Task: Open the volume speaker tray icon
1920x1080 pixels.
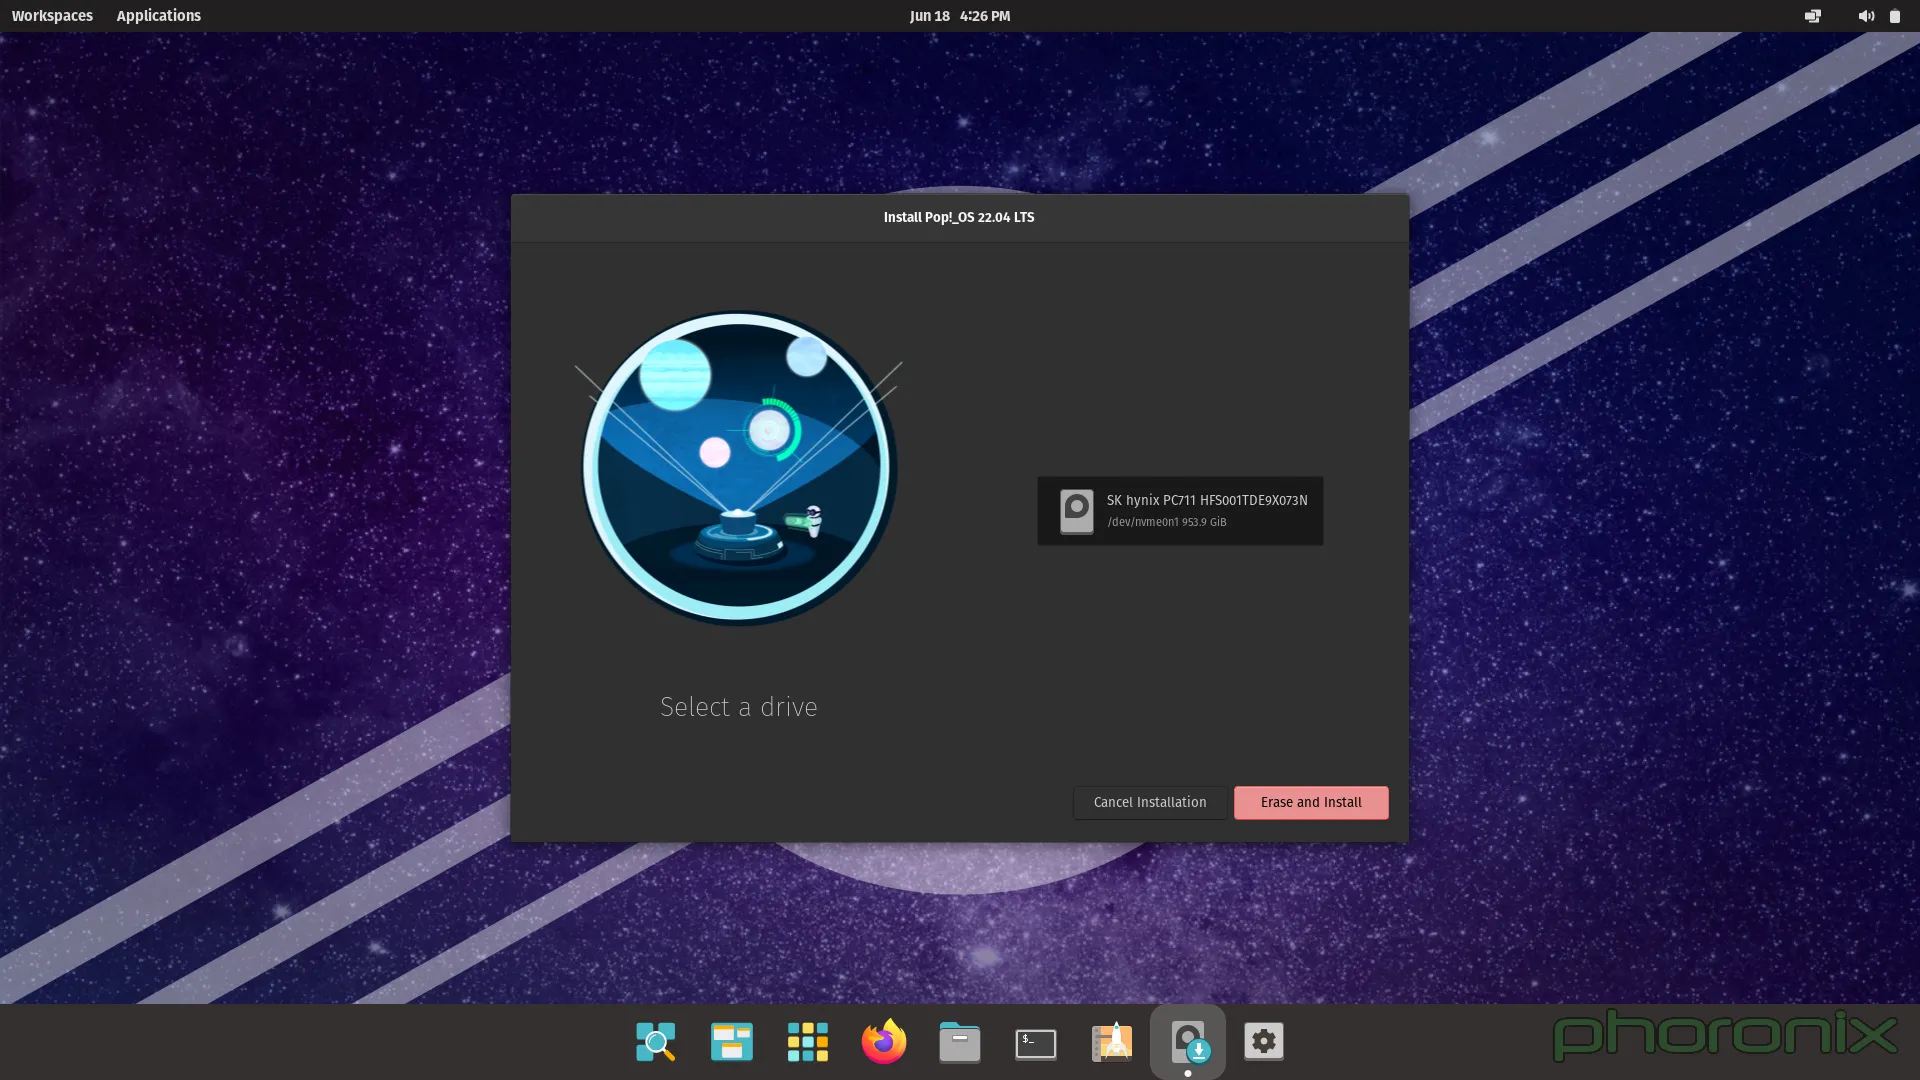Action: [x=1866, y=16]
